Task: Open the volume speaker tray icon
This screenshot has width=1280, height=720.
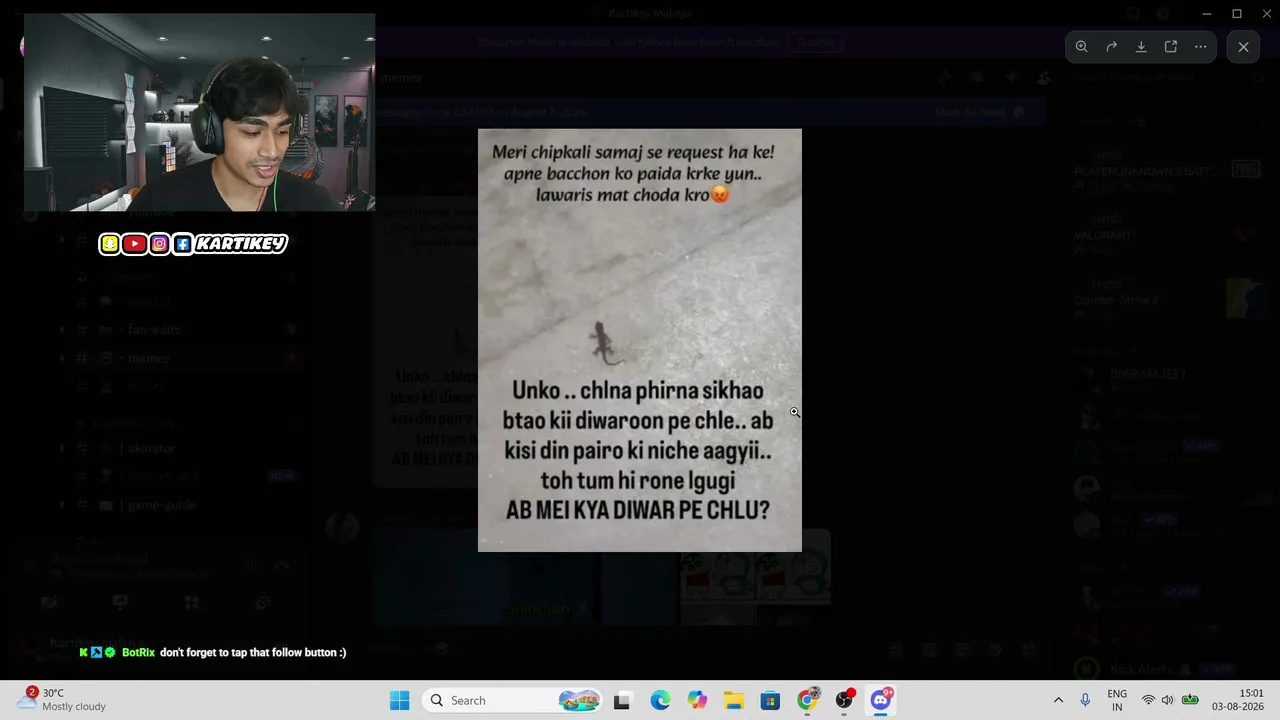Action: (1167, 700)
